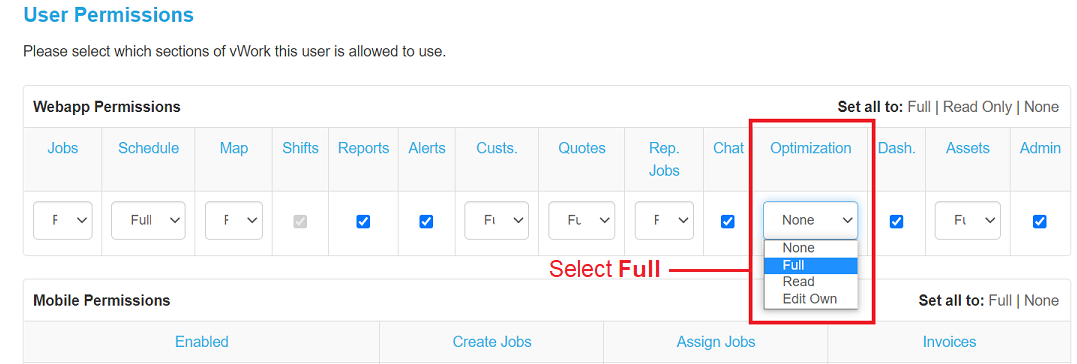Set all Mobile Permissions to None
This screenshot has height=364, width=1077.
pyautogui.click(x=1041, y=301)
